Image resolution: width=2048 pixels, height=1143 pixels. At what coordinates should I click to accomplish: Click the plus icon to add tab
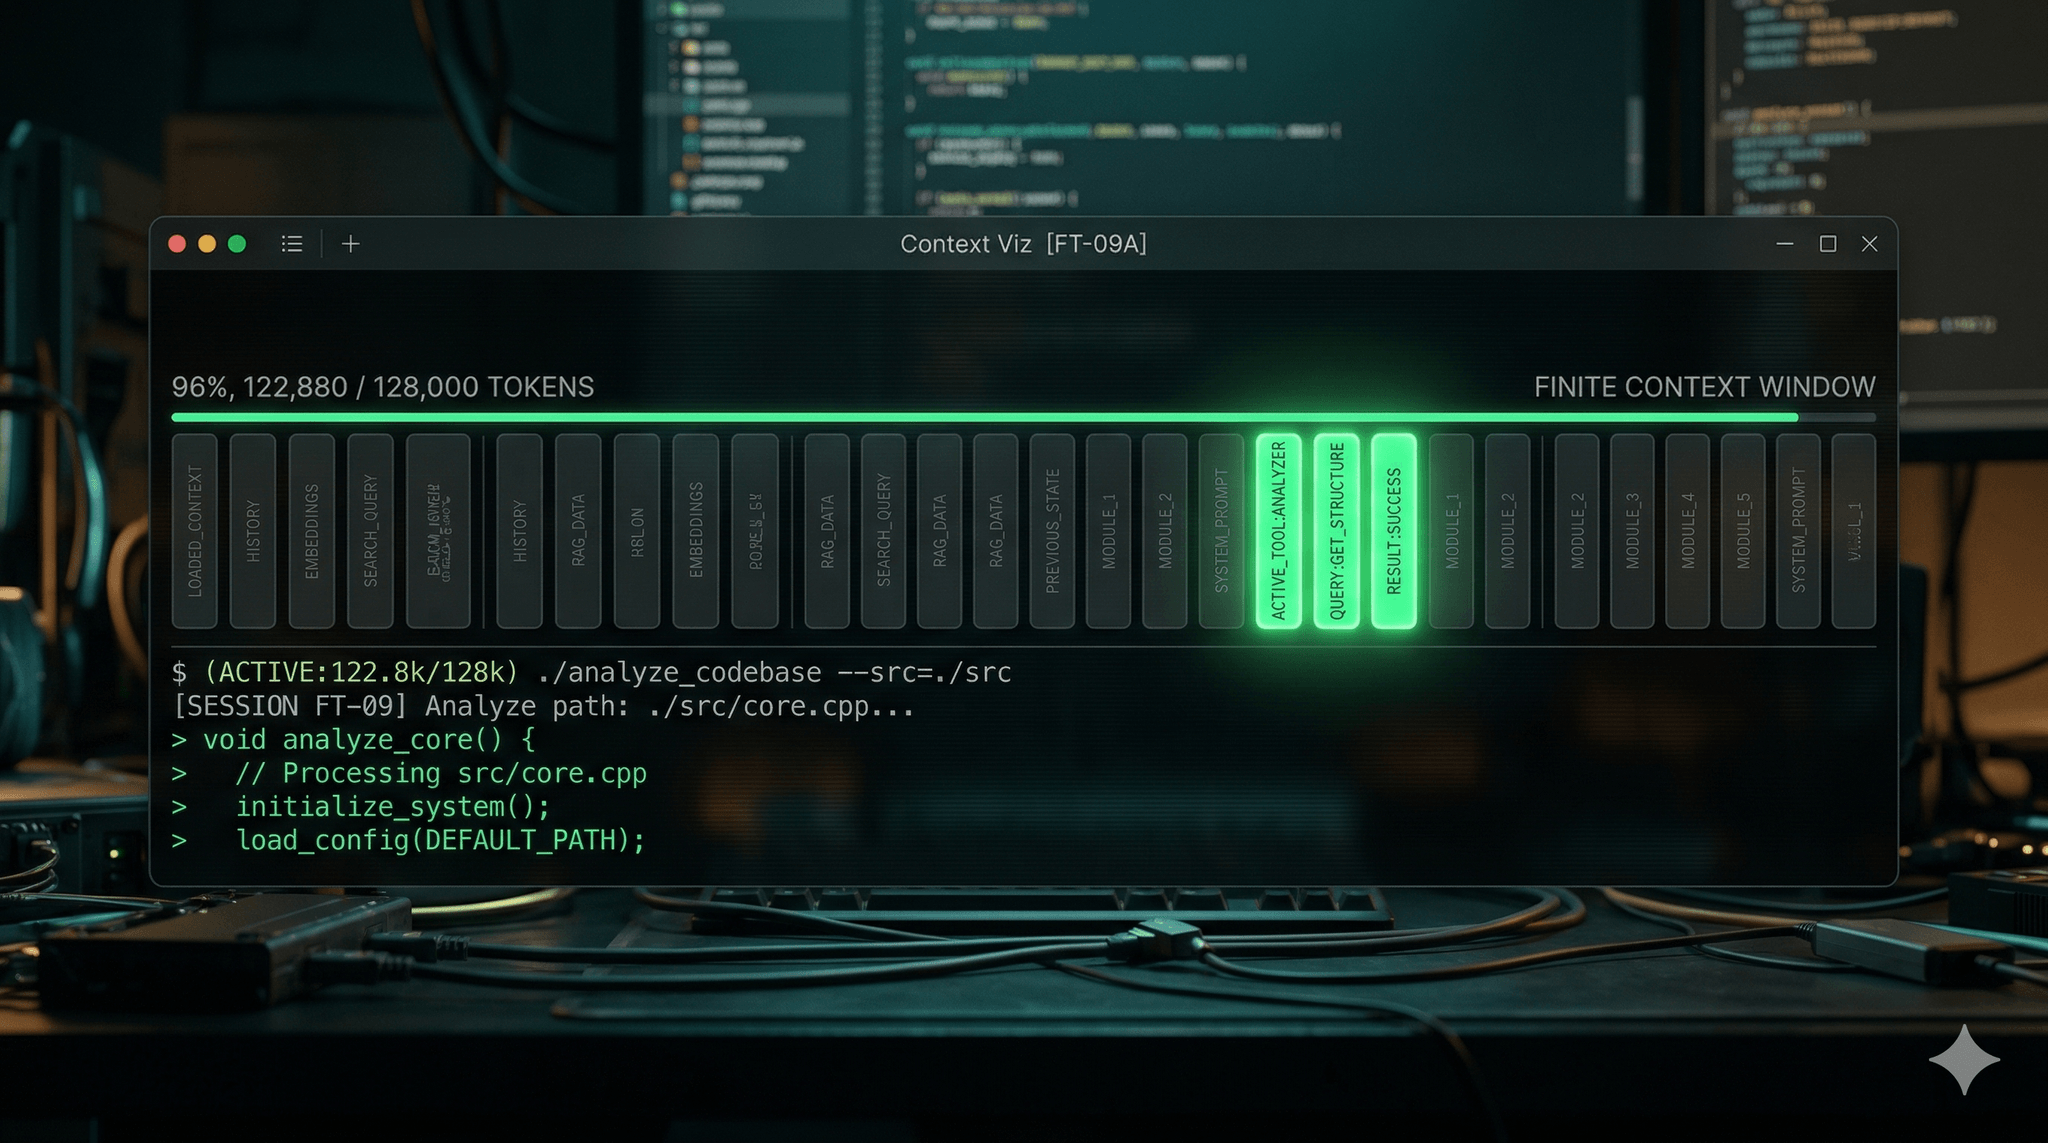(x=351, y=244)
